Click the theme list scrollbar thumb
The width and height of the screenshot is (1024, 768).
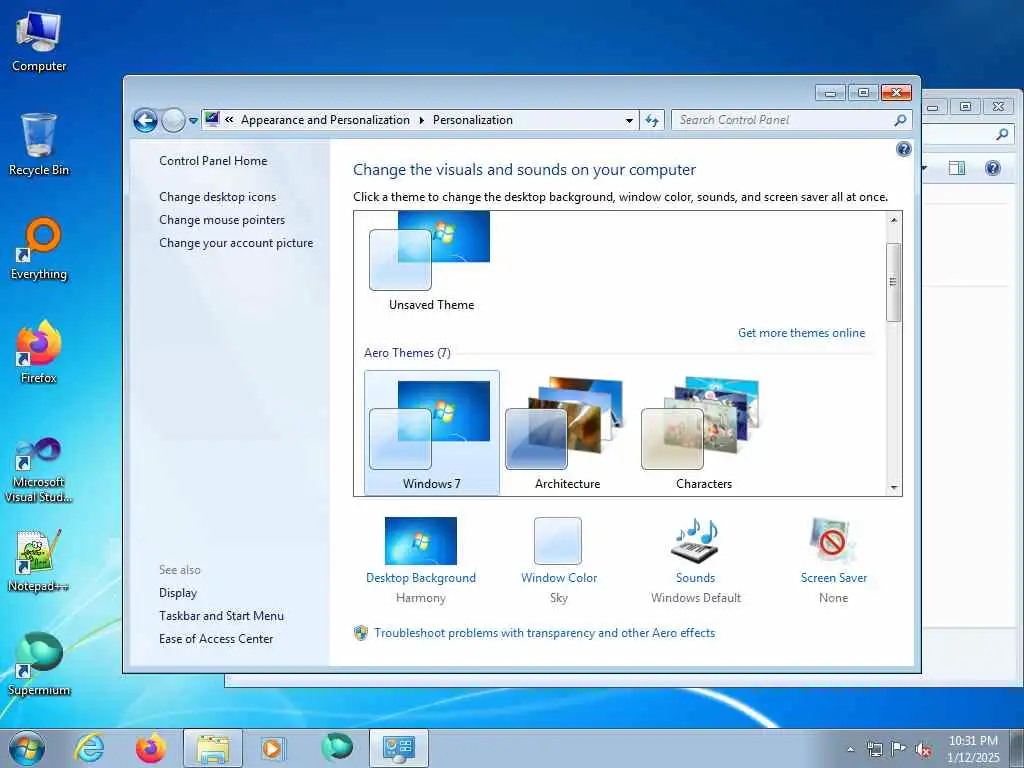tap(893, 281)
